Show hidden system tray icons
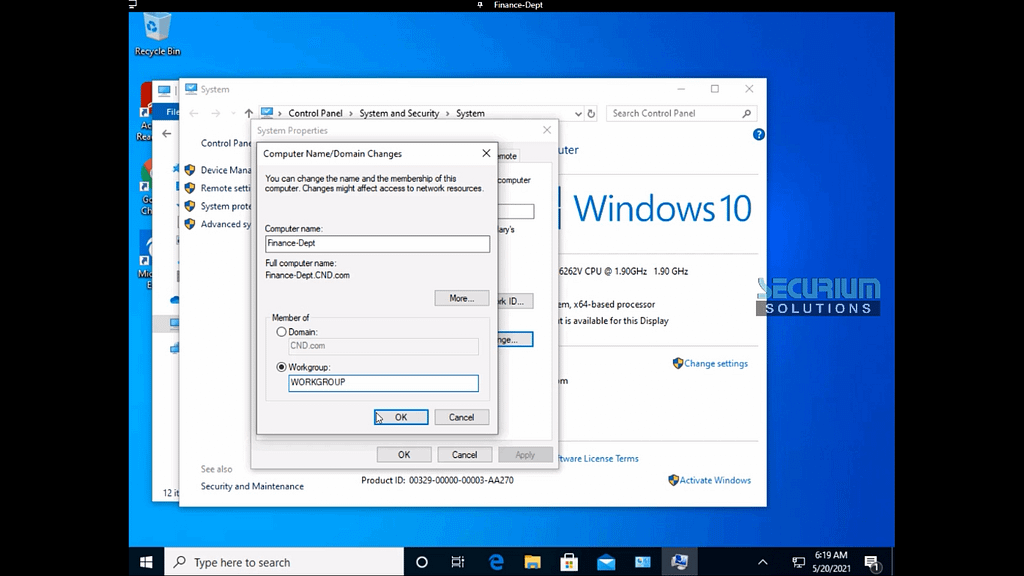 (x=762, y=562)
